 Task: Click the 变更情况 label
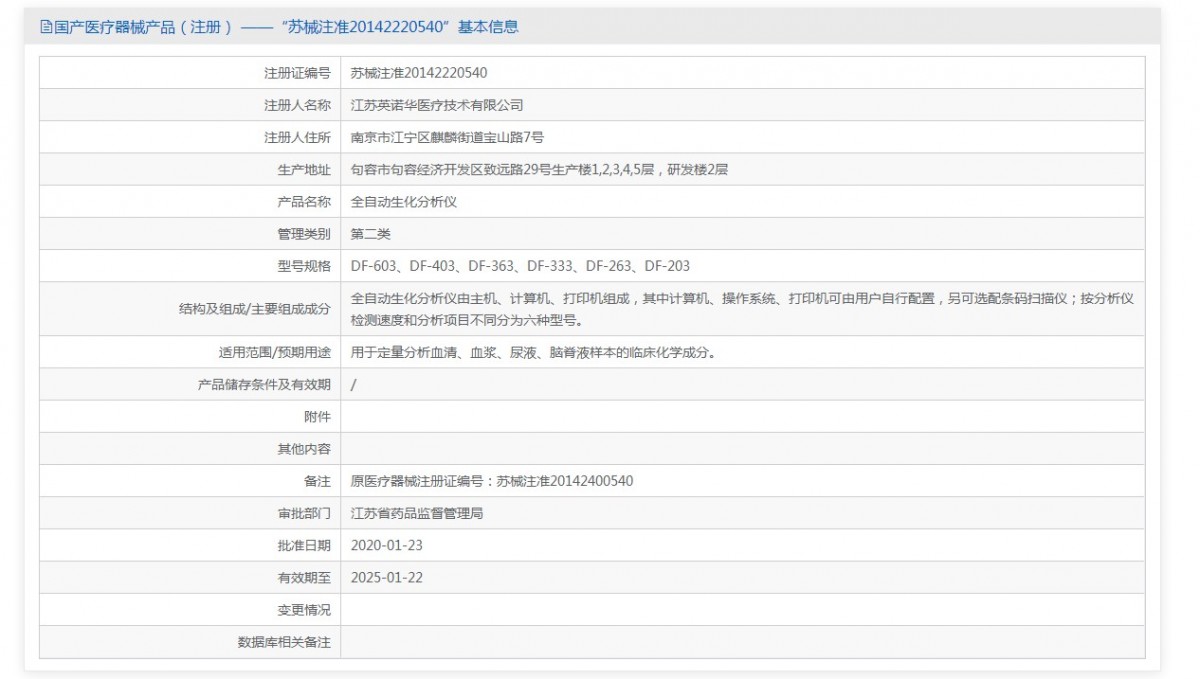[304, 610]
